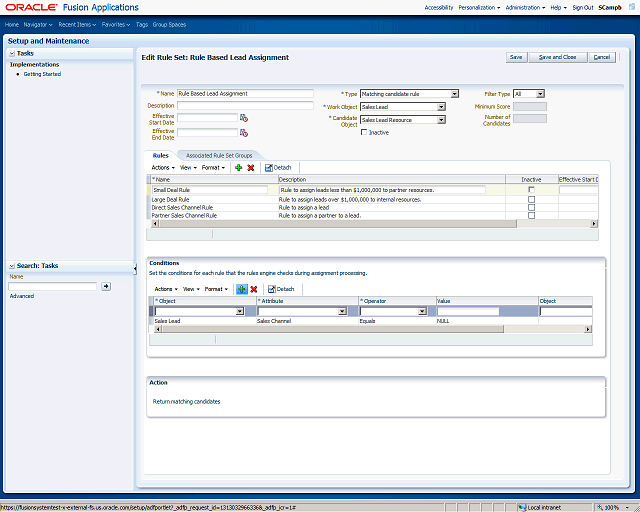Click the condition Value input field
The image size is (640, 512).
[x=468, y=312]
